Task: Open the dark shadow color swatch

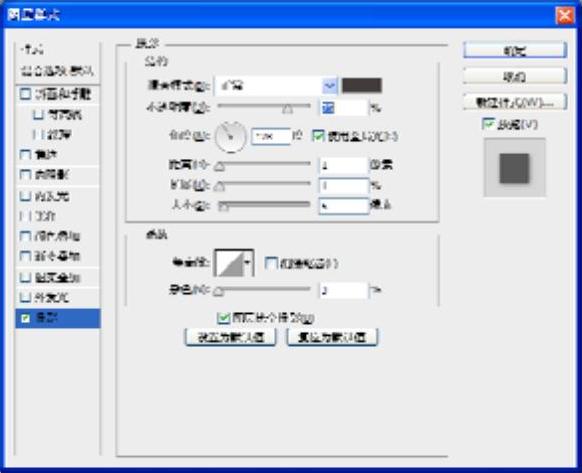Action: coord(362,85)
